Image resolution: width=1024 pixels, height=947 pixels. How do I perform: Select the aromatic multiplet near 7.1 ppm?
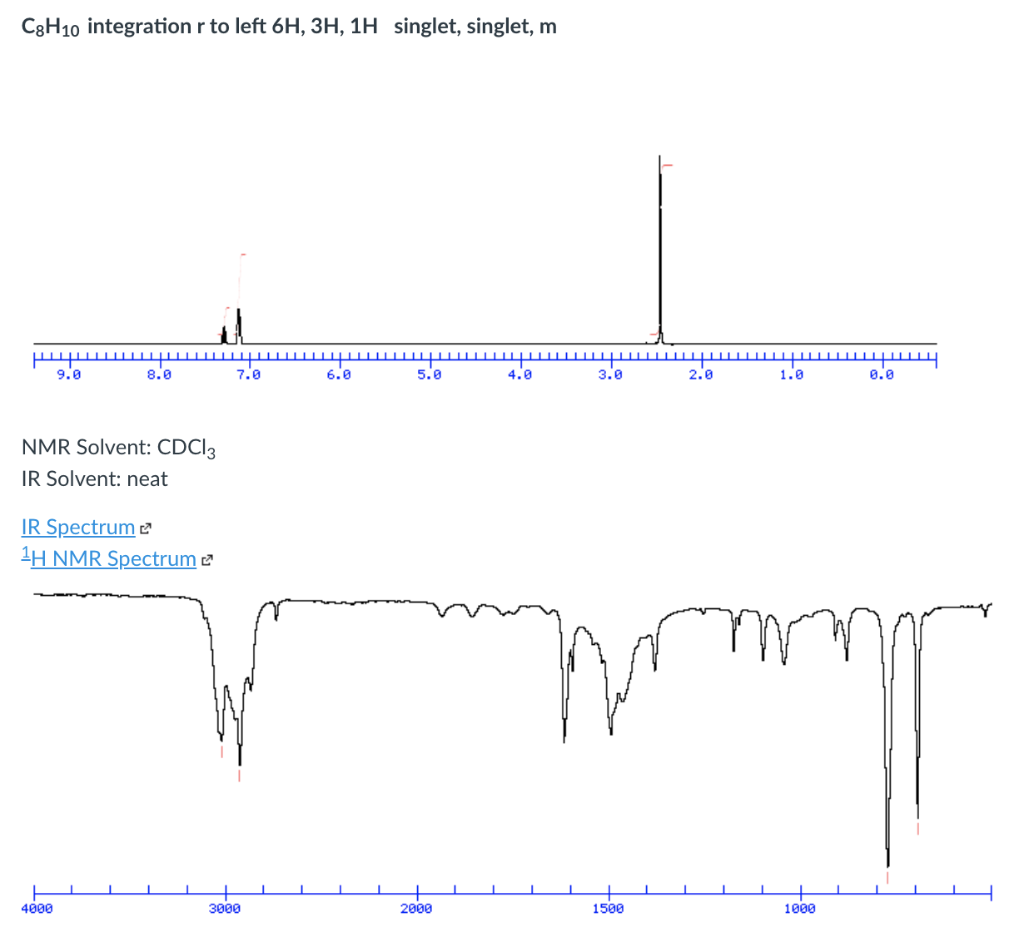238,320
